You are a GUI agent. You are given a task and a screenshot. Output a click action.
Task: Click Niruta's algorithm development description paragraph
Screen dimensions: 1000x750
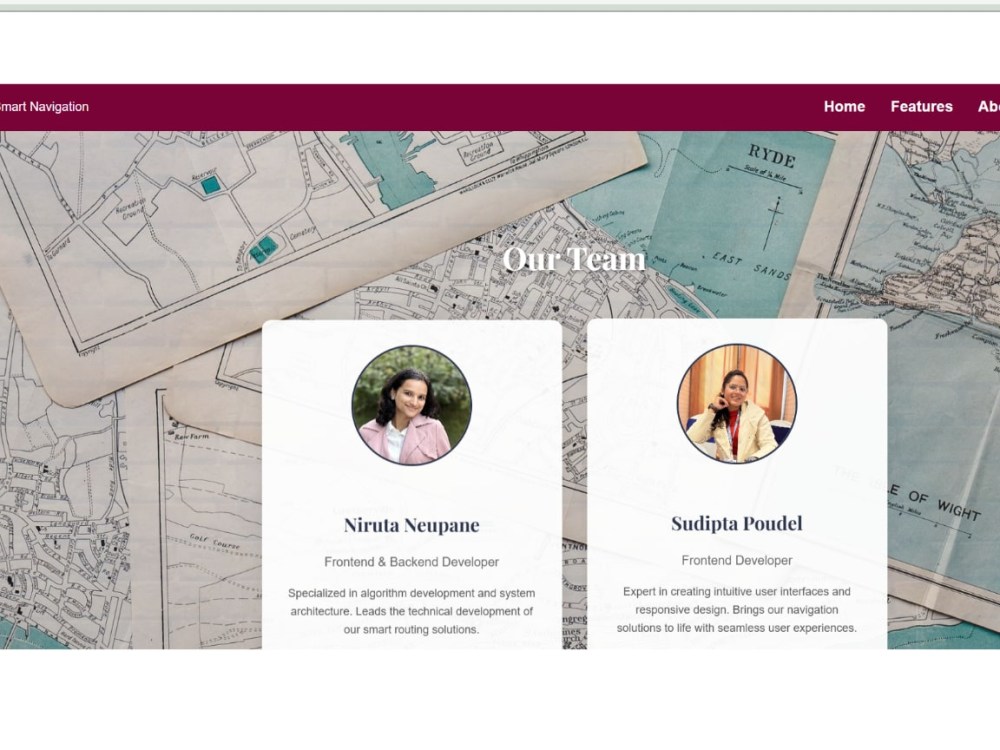coord(411,611)
